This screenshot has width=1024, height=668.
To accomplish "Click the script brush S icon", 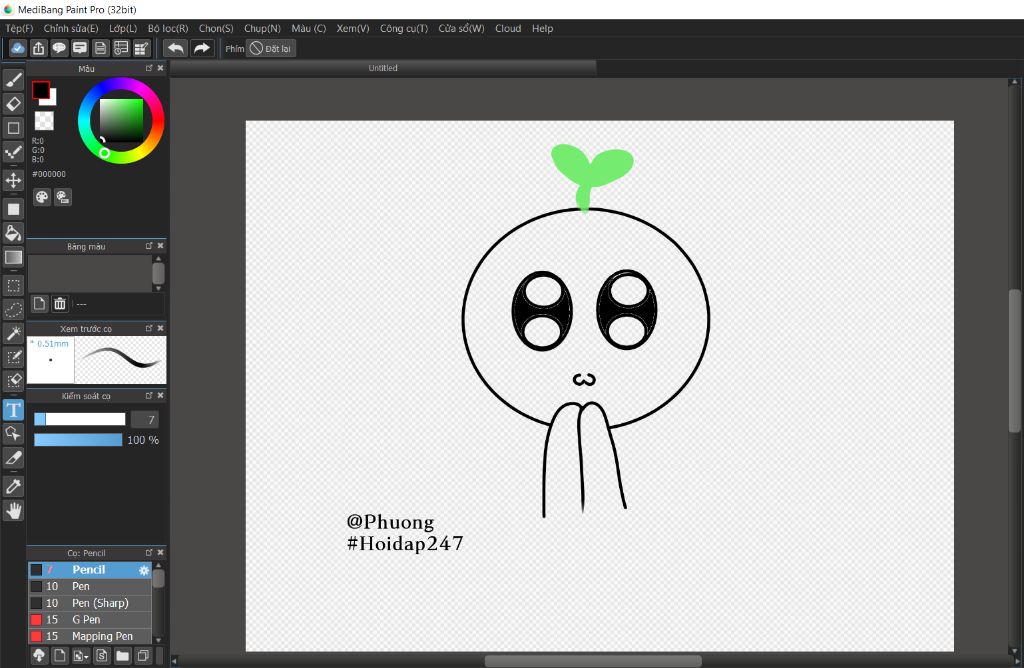I will (101, 656).
